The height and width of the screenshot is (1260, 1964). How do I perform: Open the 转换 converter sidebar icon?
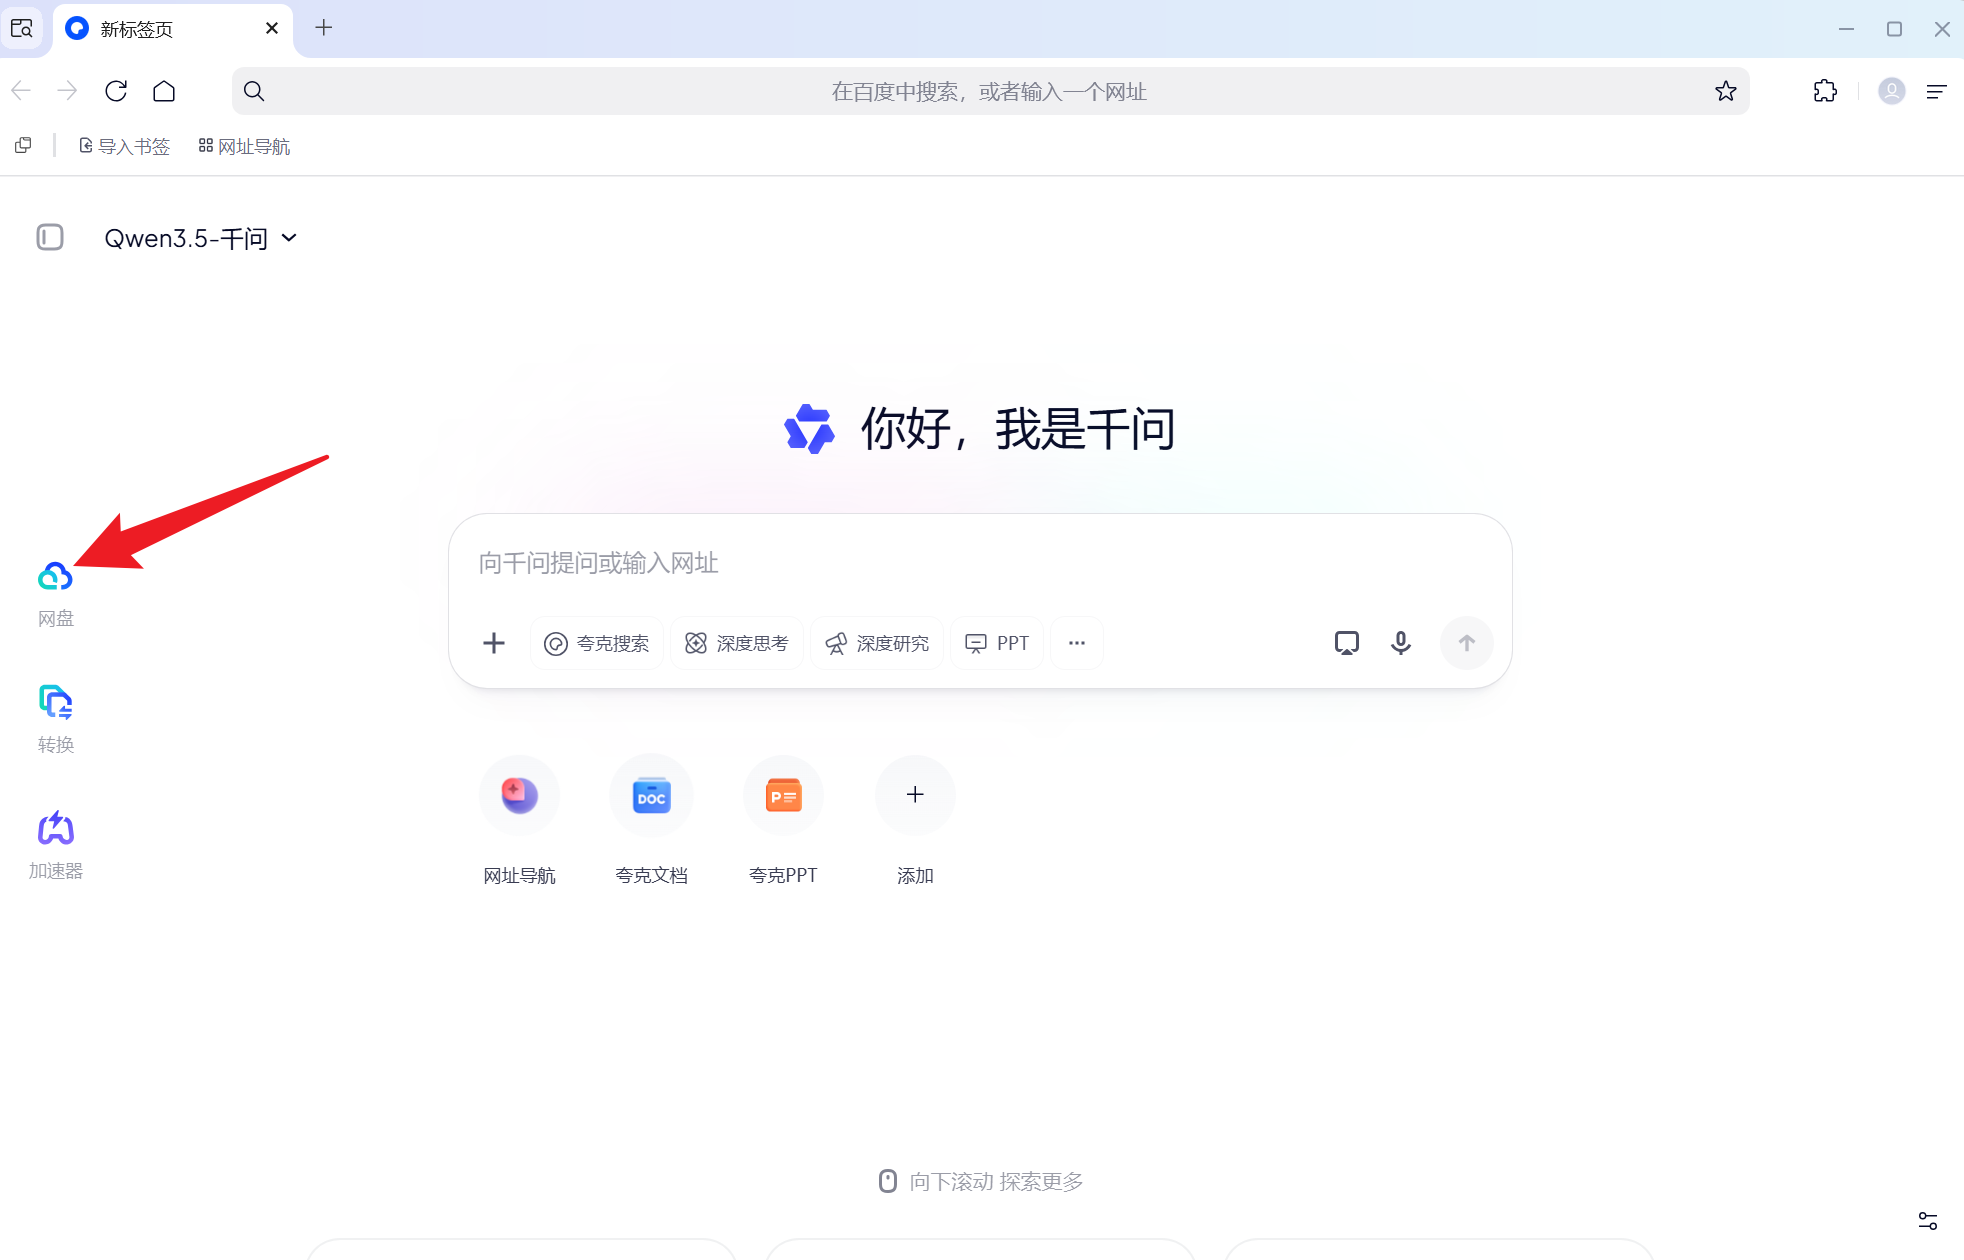pos(55,703)
